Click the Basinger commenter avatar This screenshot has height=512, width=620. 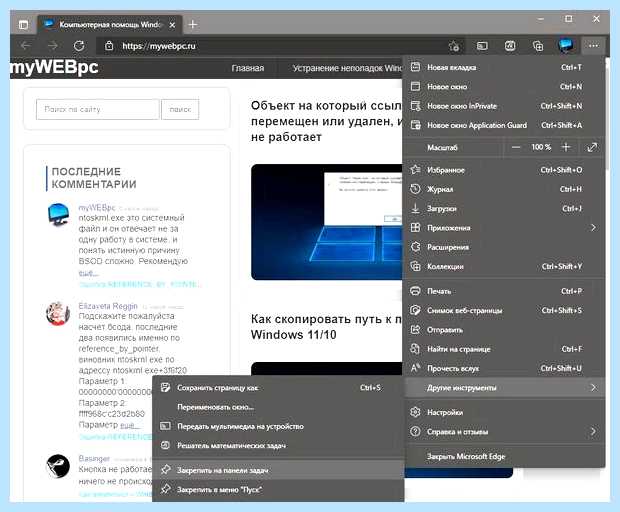58,466
